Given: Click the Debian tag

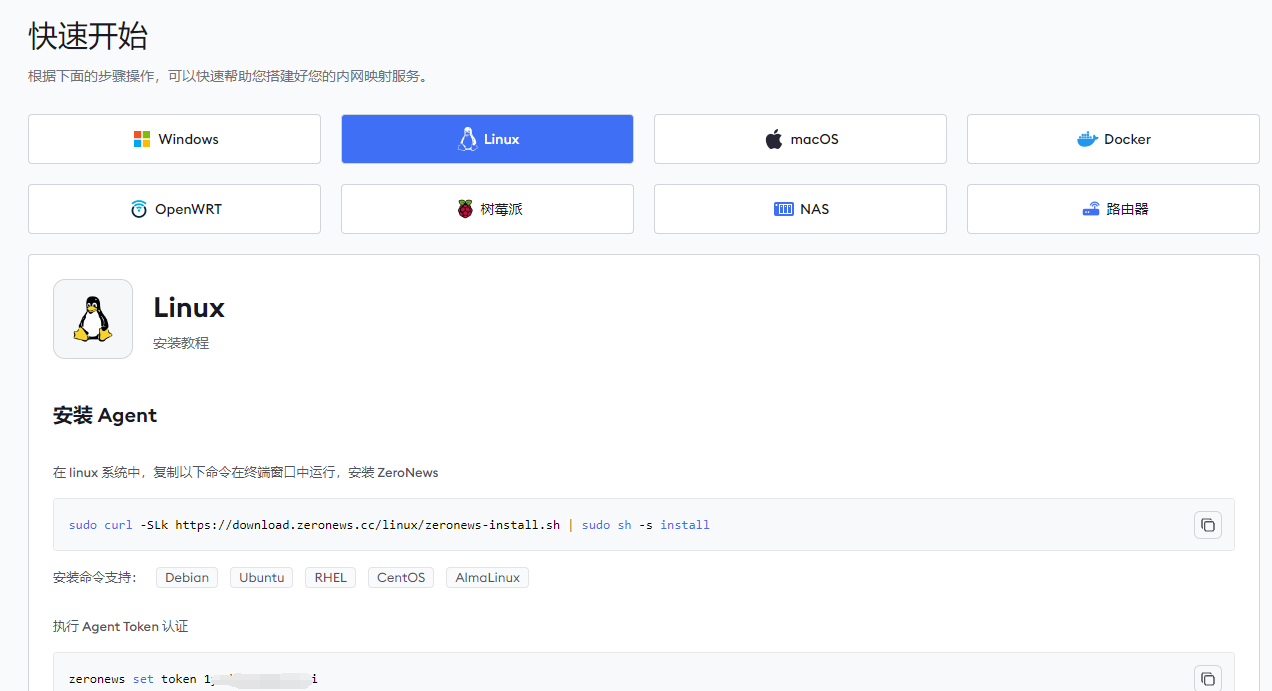Looking at the screenshot, I should tap(187, 577).
